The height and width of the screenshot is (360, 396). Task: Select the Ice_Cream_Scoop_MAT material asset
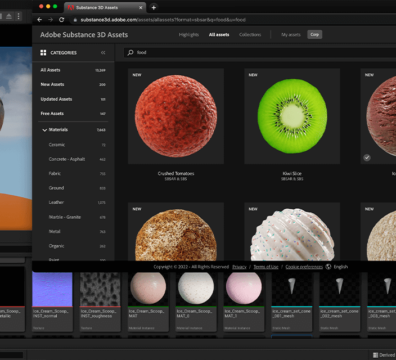tap(148, 302)
